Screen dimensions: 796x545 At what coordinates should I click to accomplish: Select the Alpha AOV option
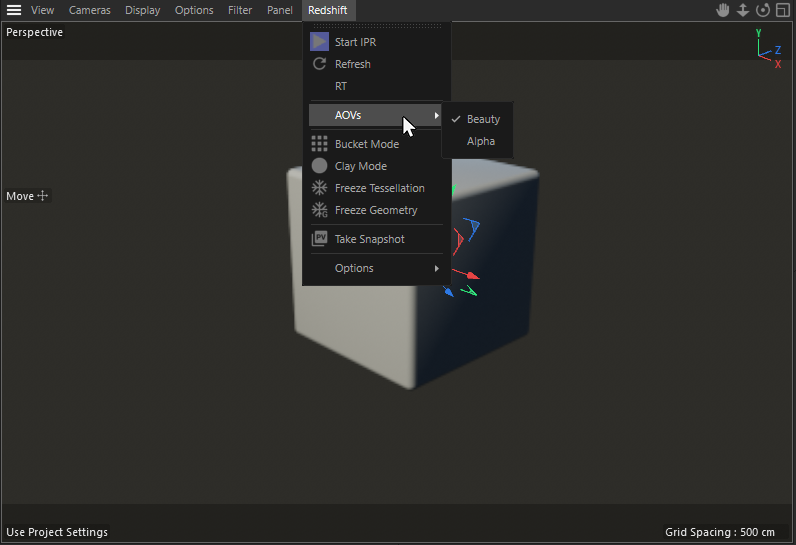tap(481, 141)
